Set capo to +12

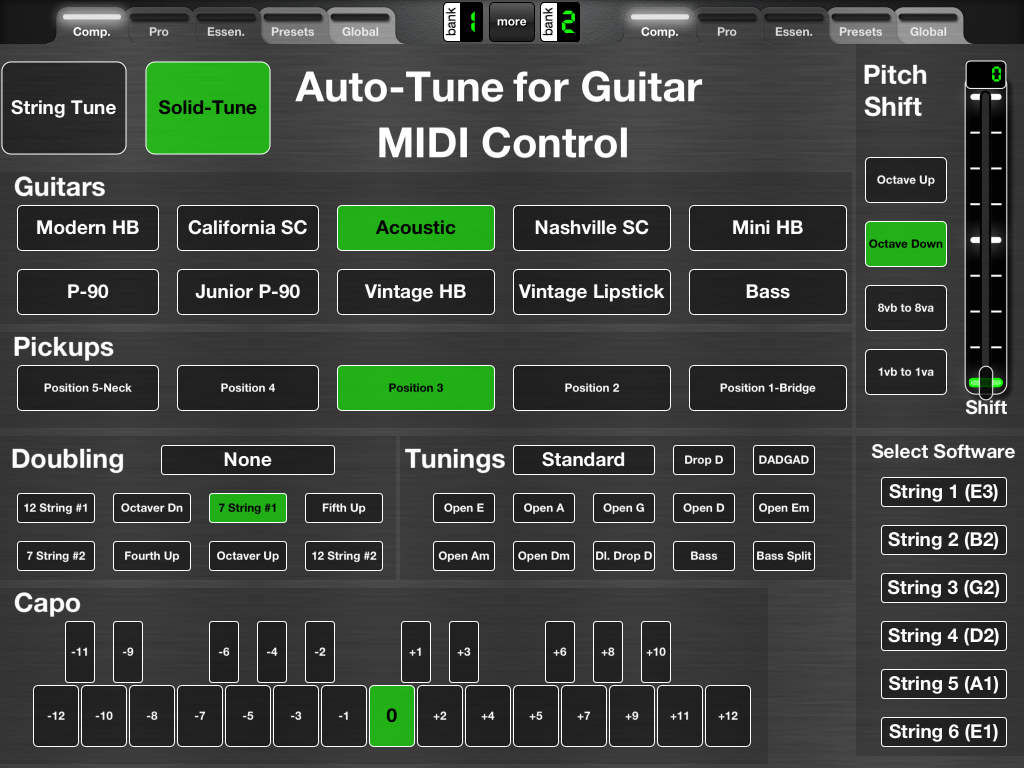coord(728,716)
